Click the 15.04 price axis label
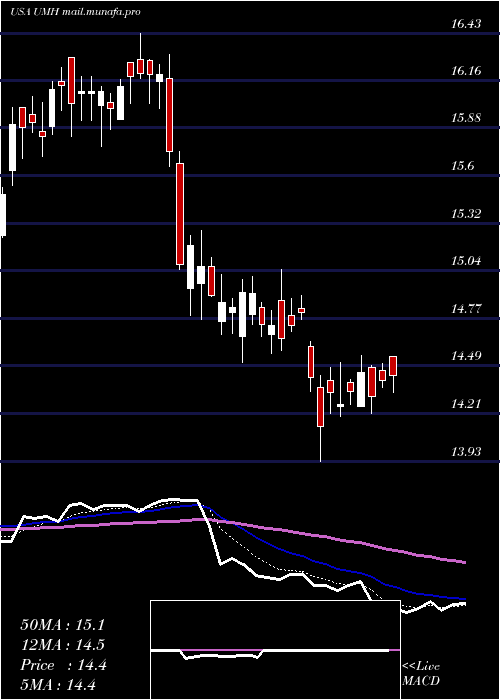The height and width of the screenshot is (700, 500). tap(466, 261)
